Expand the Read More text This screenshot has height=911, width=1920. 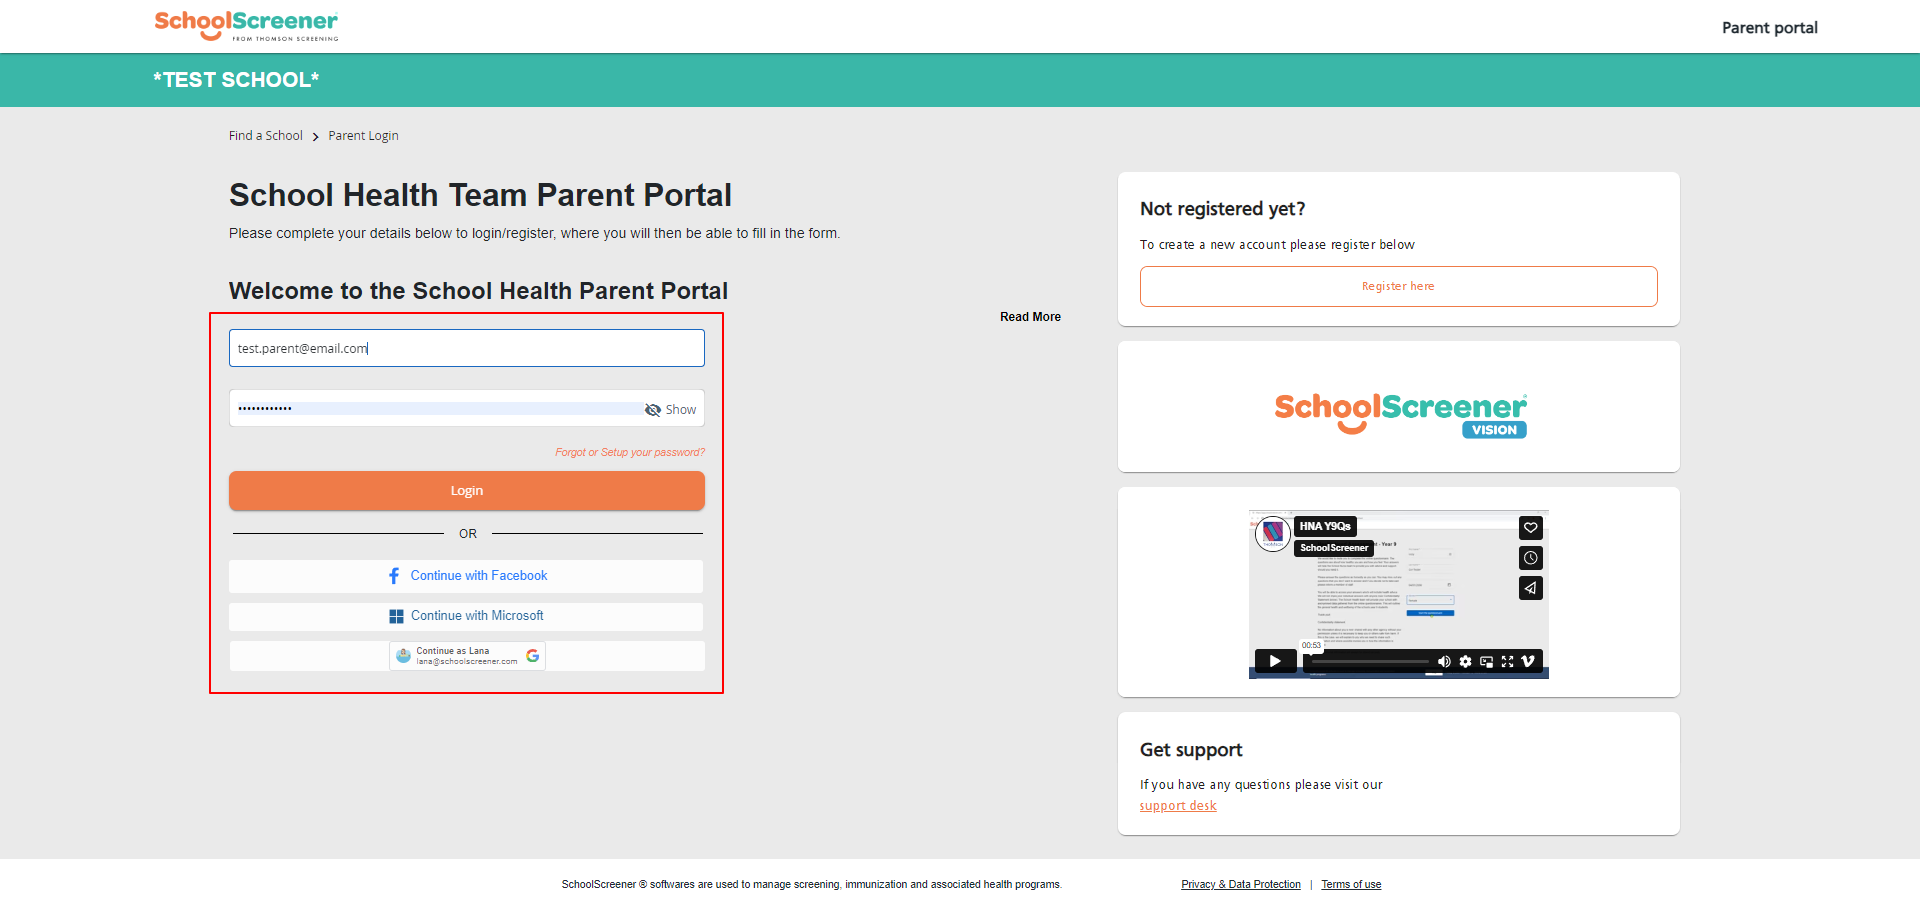1030,317
